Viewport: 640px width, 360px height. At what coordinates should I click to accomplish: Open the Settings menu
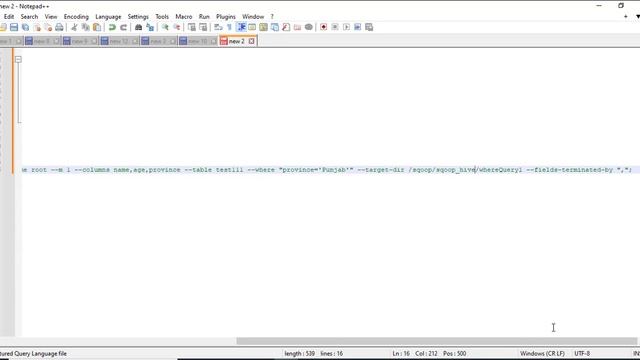point(138,17)
